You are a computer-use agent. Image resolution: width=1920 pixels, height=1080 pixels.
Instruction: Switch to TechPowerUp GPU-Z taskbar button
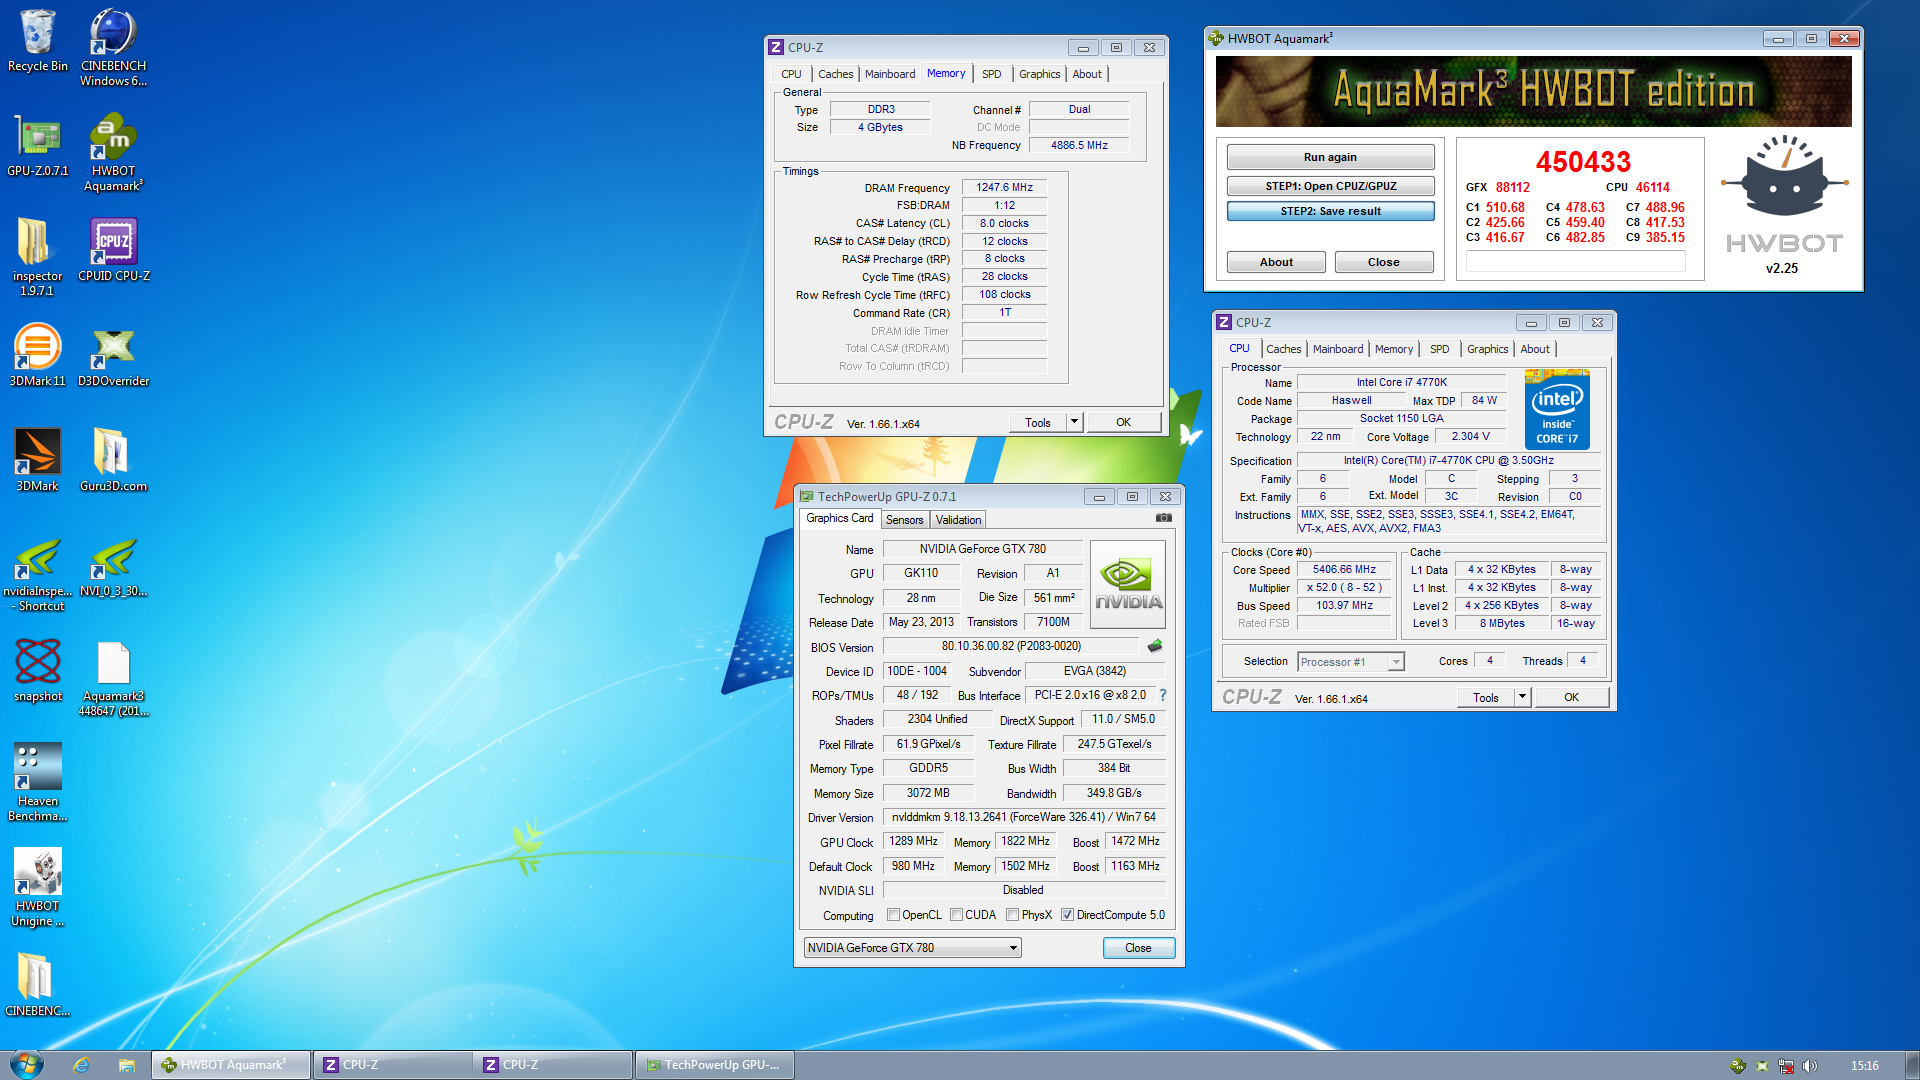pyautogui.click(x=714, y=1065)
